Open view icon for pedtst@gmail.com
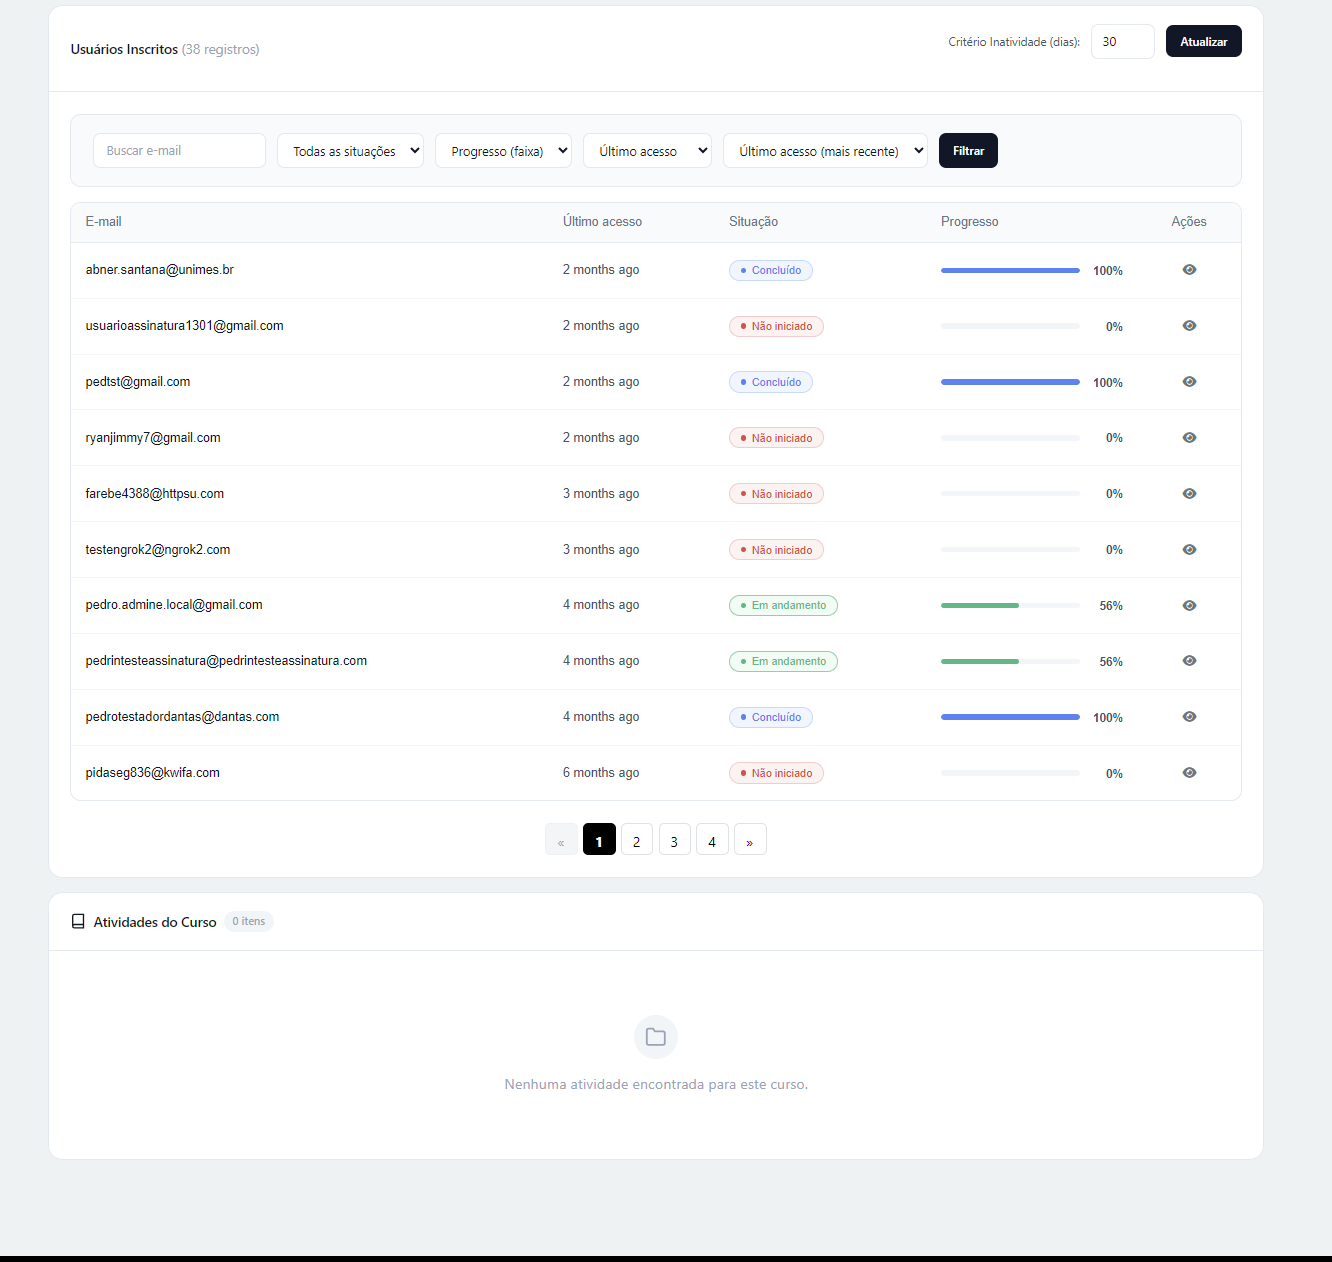 tap(1189, 382)
